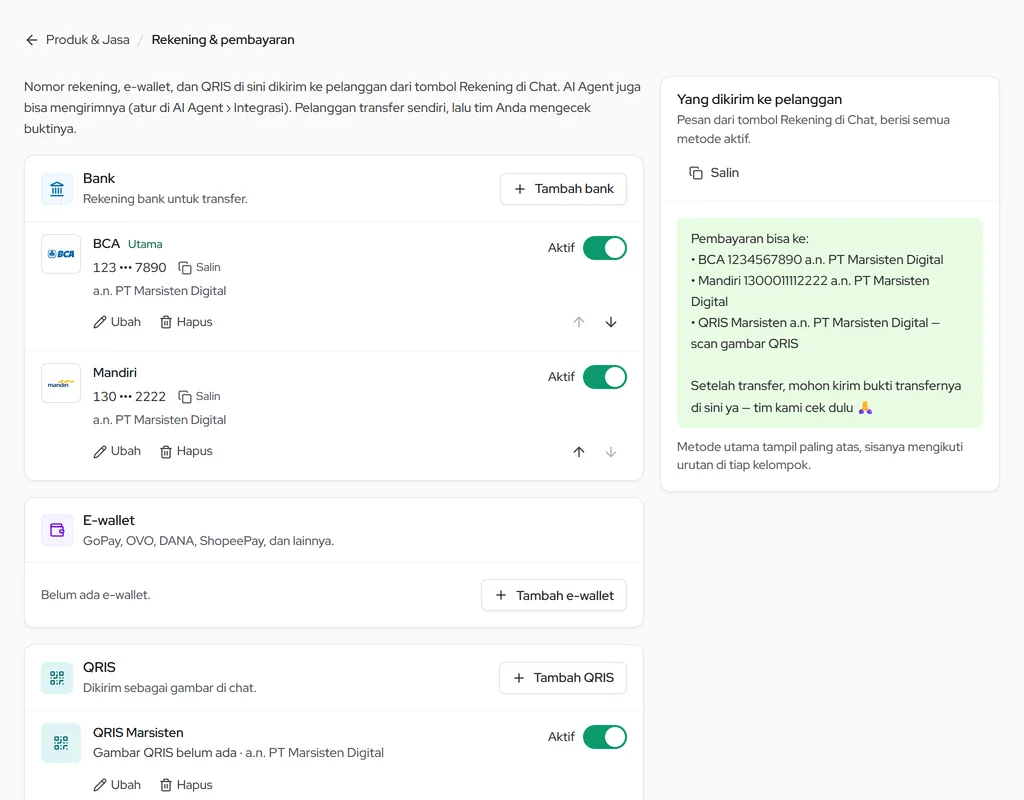
Task: Click the Gambar QRIS belum ada text
Action: 165,753
